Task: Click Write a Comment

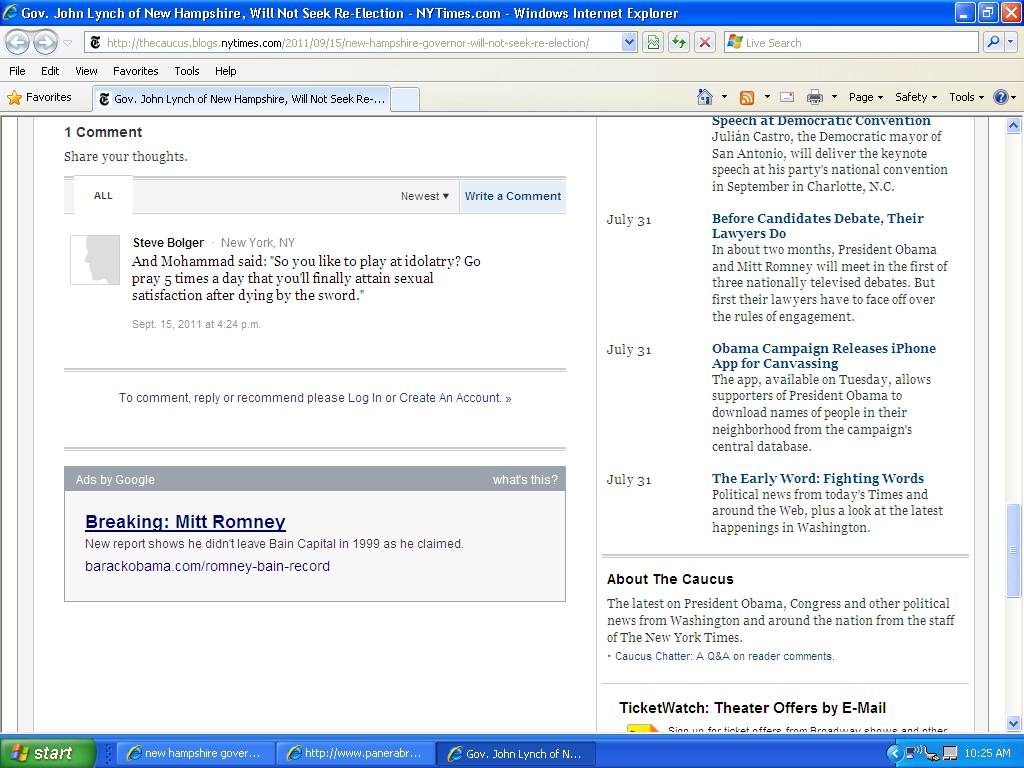Action: click(x=513, y=196)
